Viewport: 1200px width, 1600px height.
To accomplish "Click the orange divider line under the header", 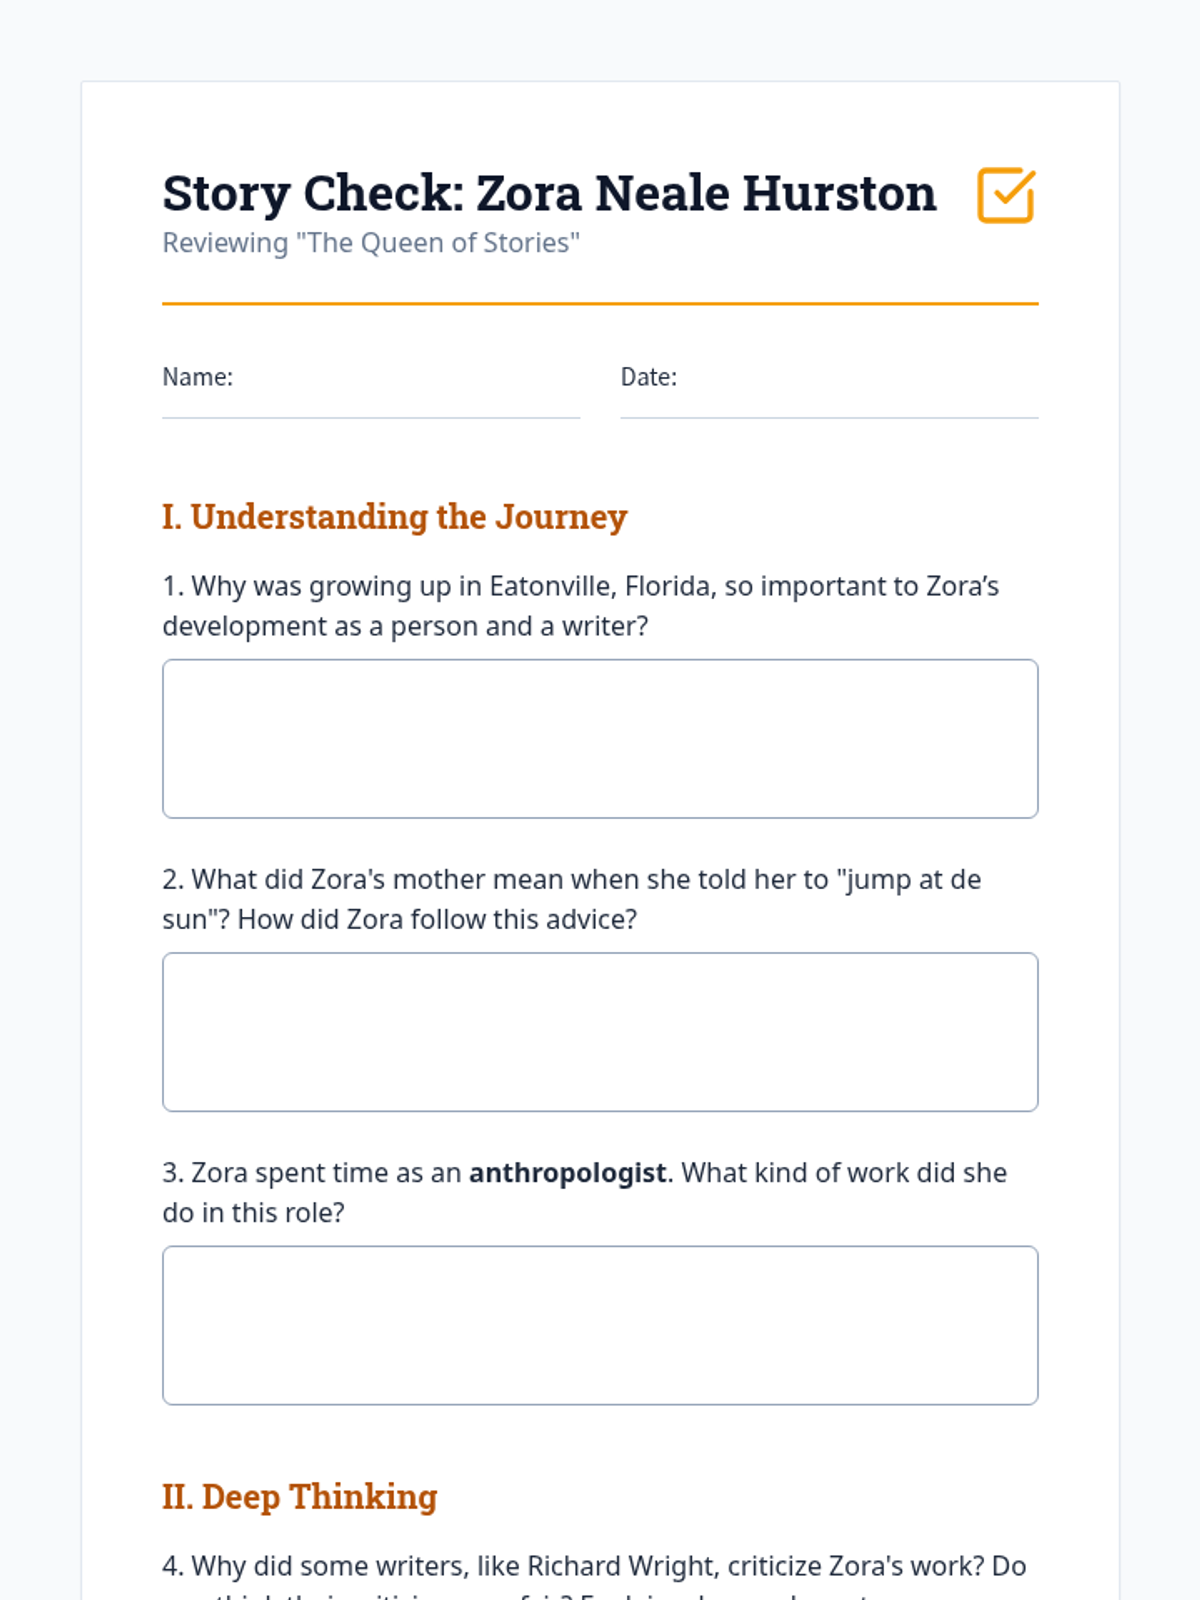I will (600, 303).
